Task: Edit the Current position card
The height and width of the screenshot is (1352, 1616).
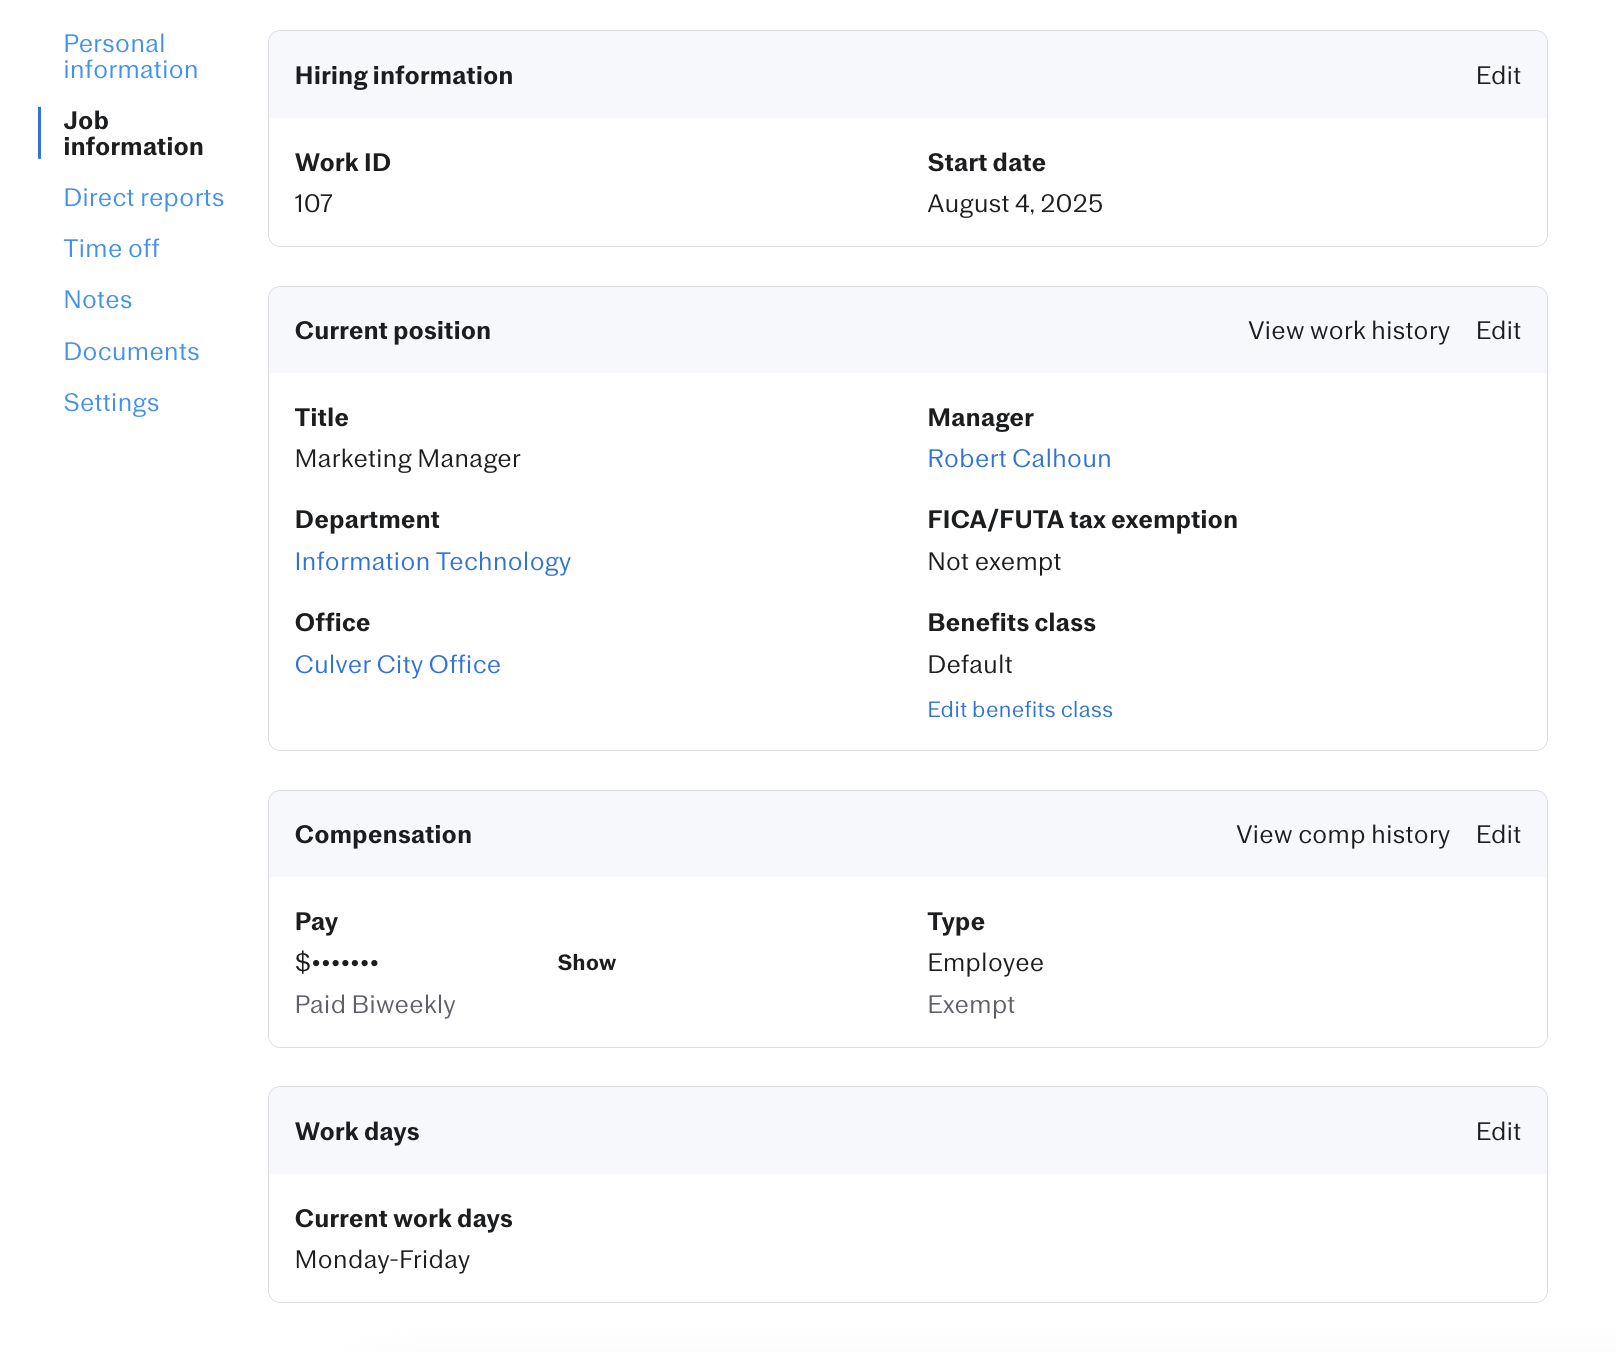Action: pos(1497,331)
